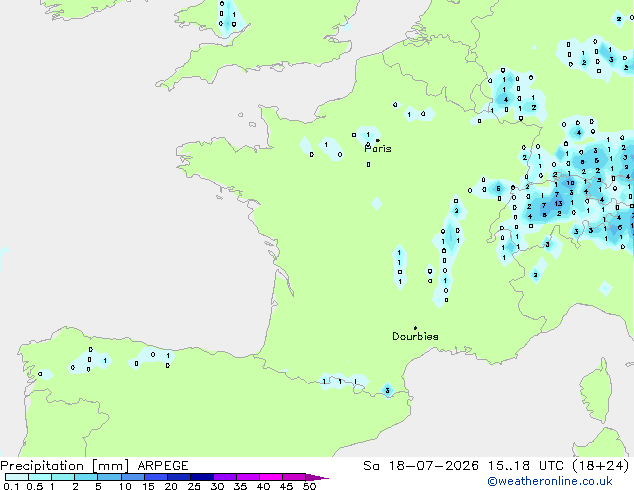The height and width of the screenshot is (490, 634).
Task: Click the purple 30 mm legend swatch
Action: coord(225,477)
